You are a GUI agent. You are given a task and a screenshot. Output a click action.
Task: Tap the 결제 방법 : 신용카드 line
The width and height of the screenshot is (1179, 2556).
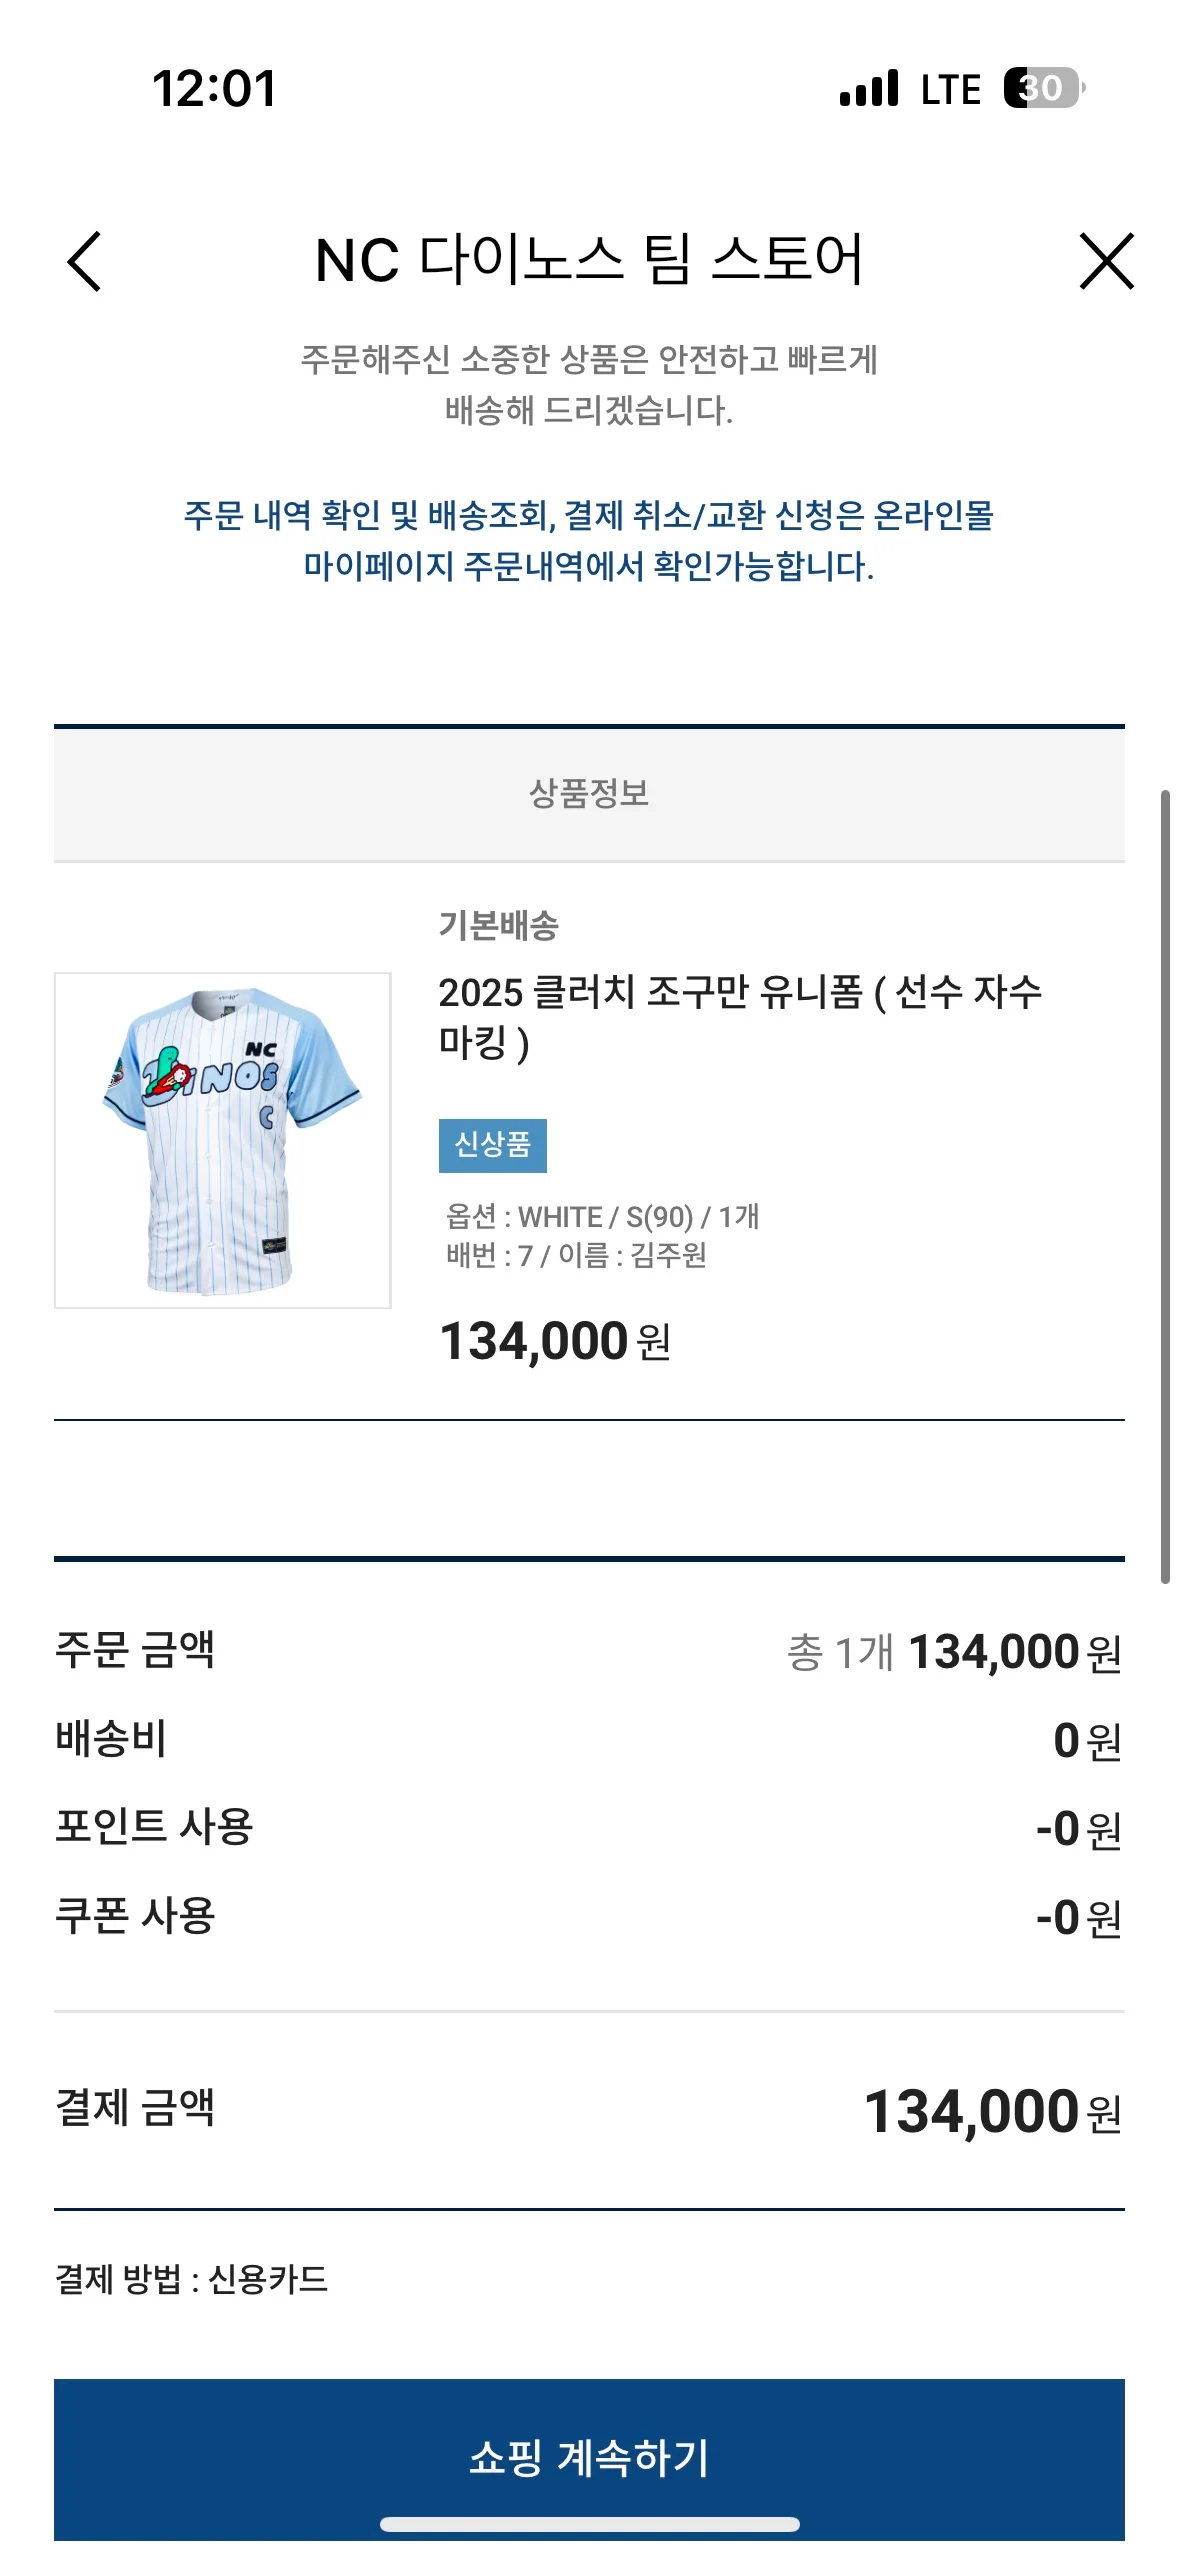click(192, 2279)
